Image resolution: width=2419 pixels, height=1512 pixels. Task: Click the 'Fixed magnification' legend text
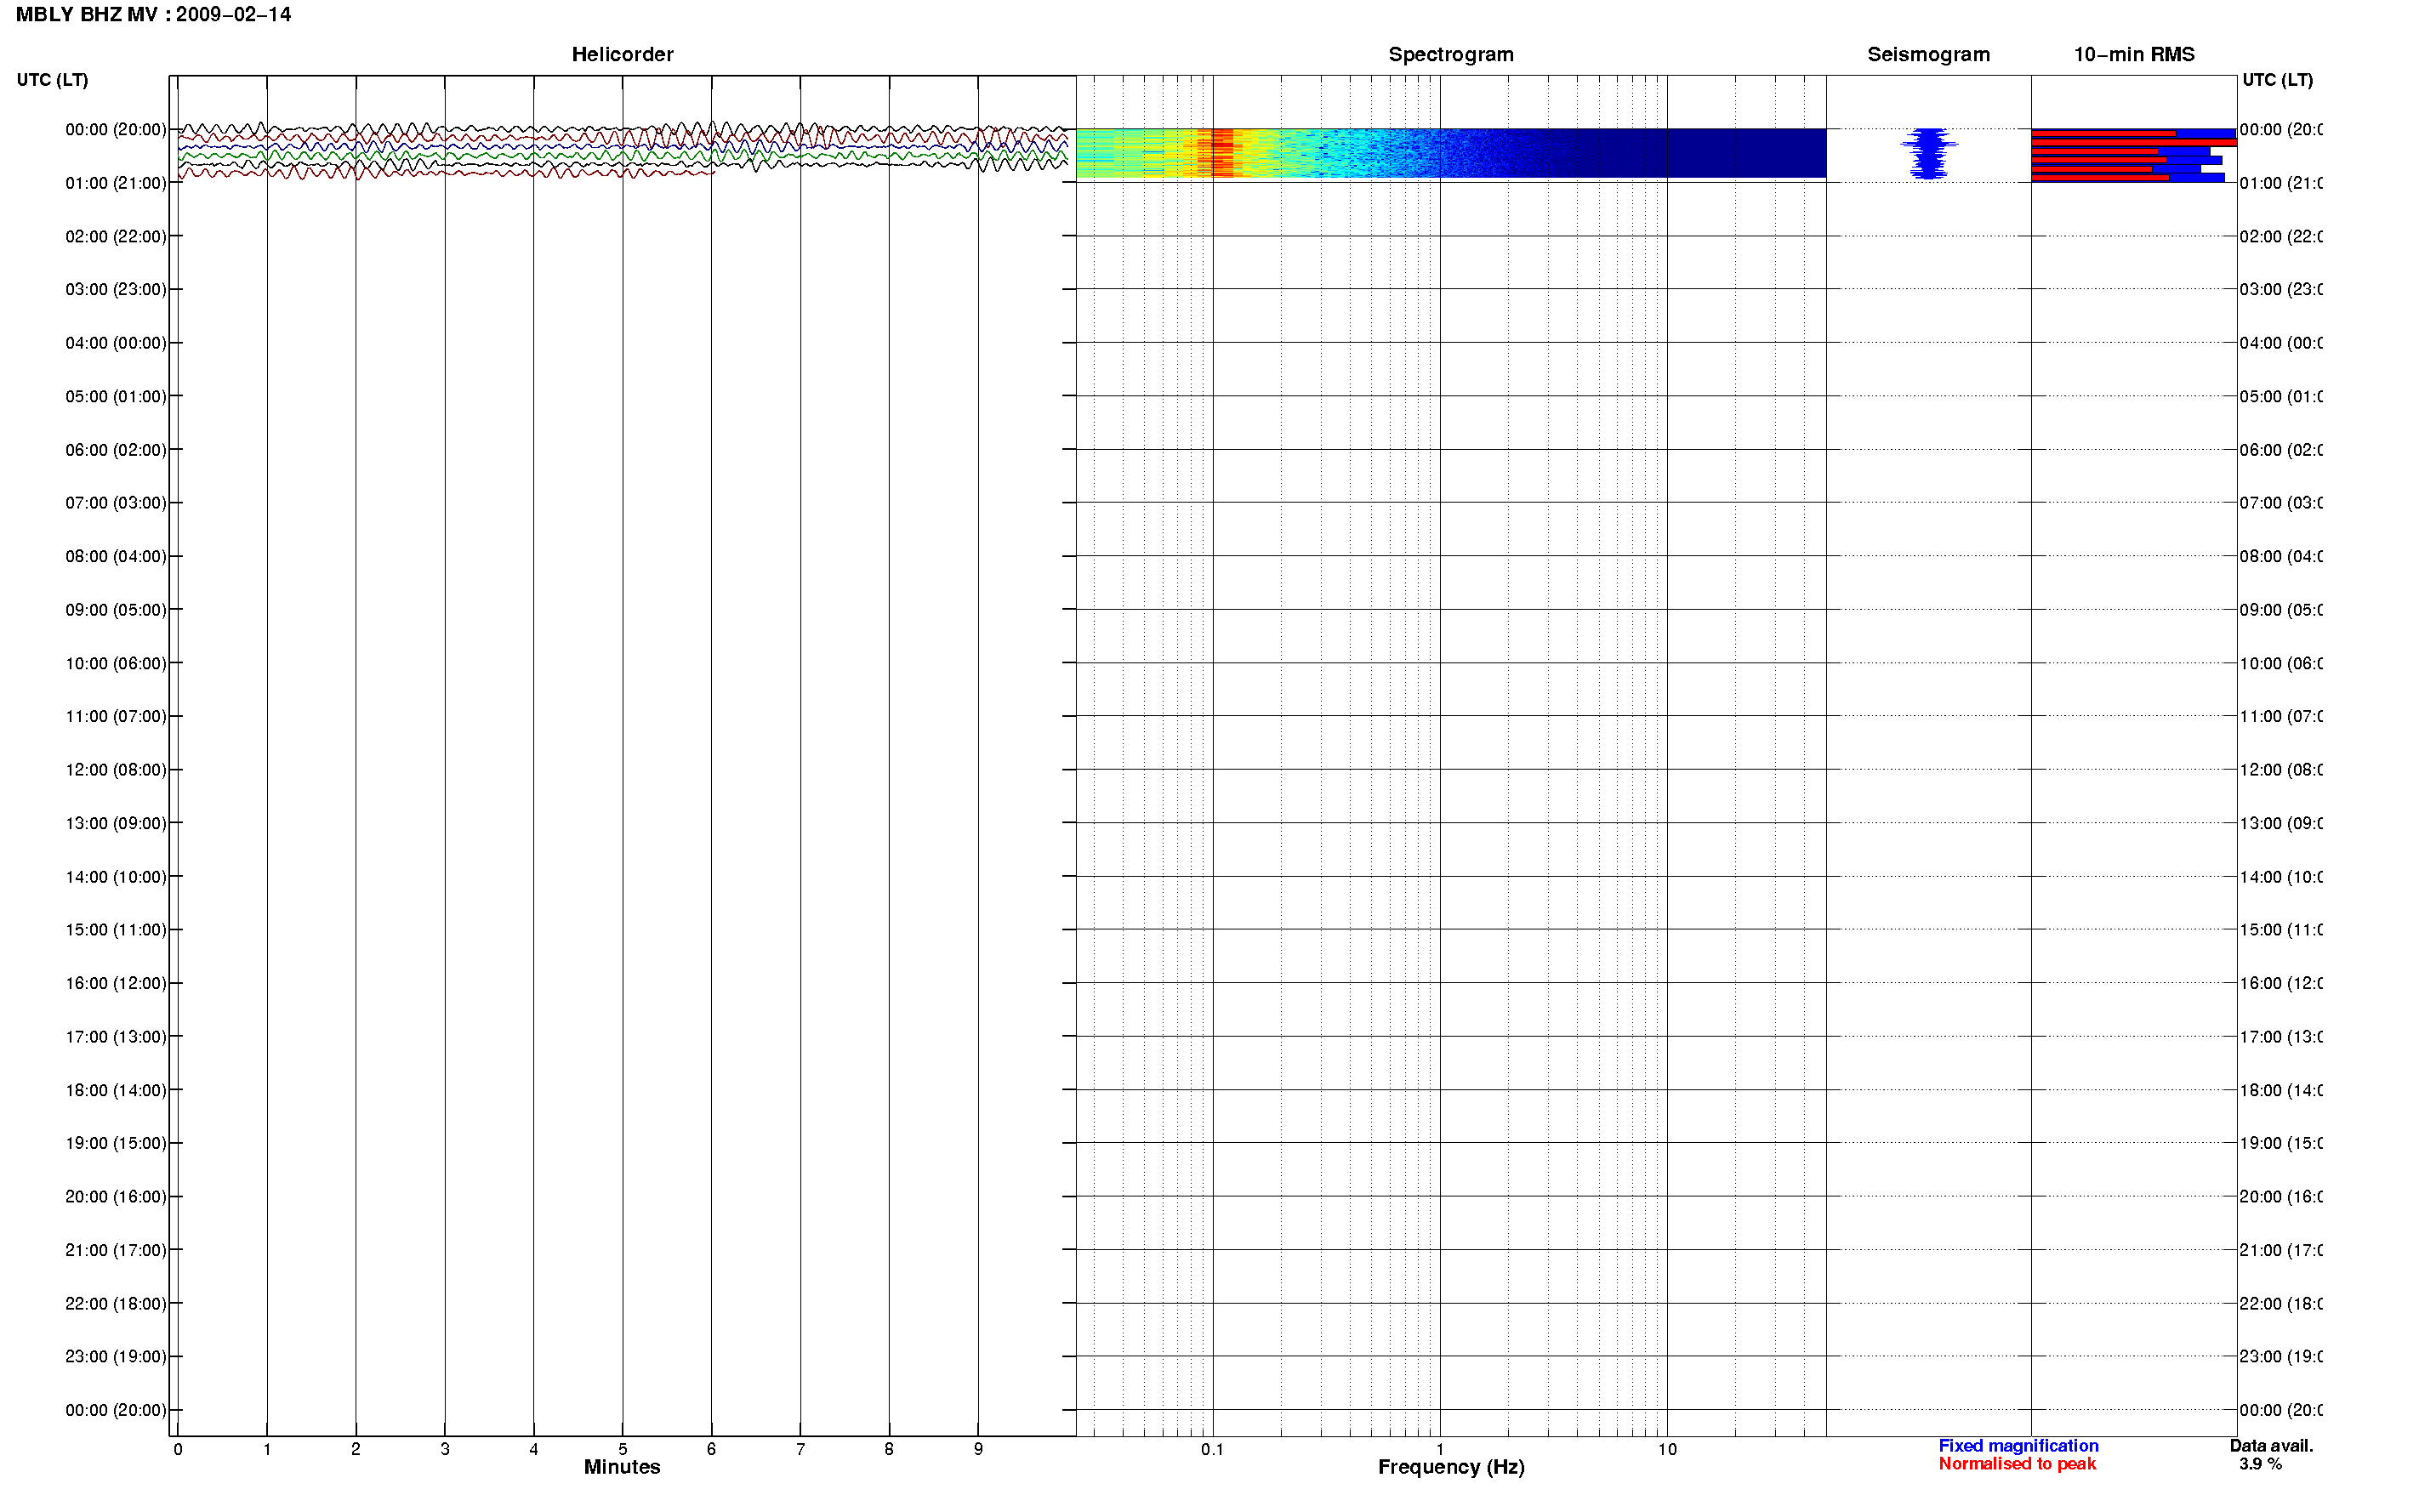coord(2018,1446)
